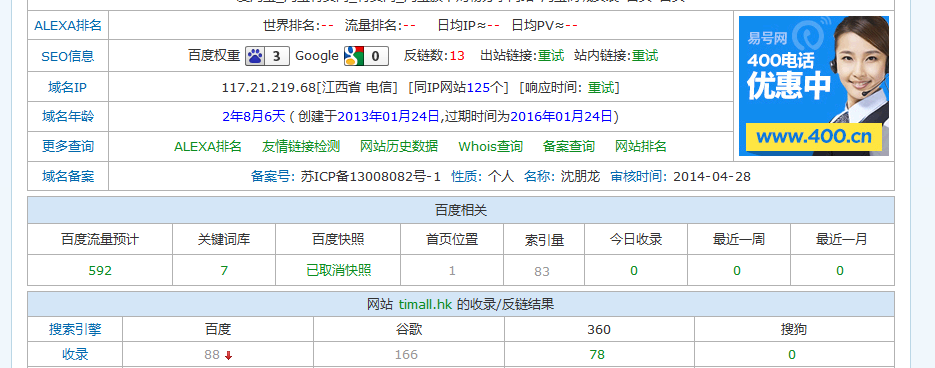This screenshot has width=935, height=368.
Task: Click the 反链数 value 13
Action: [x=457, y=56]
